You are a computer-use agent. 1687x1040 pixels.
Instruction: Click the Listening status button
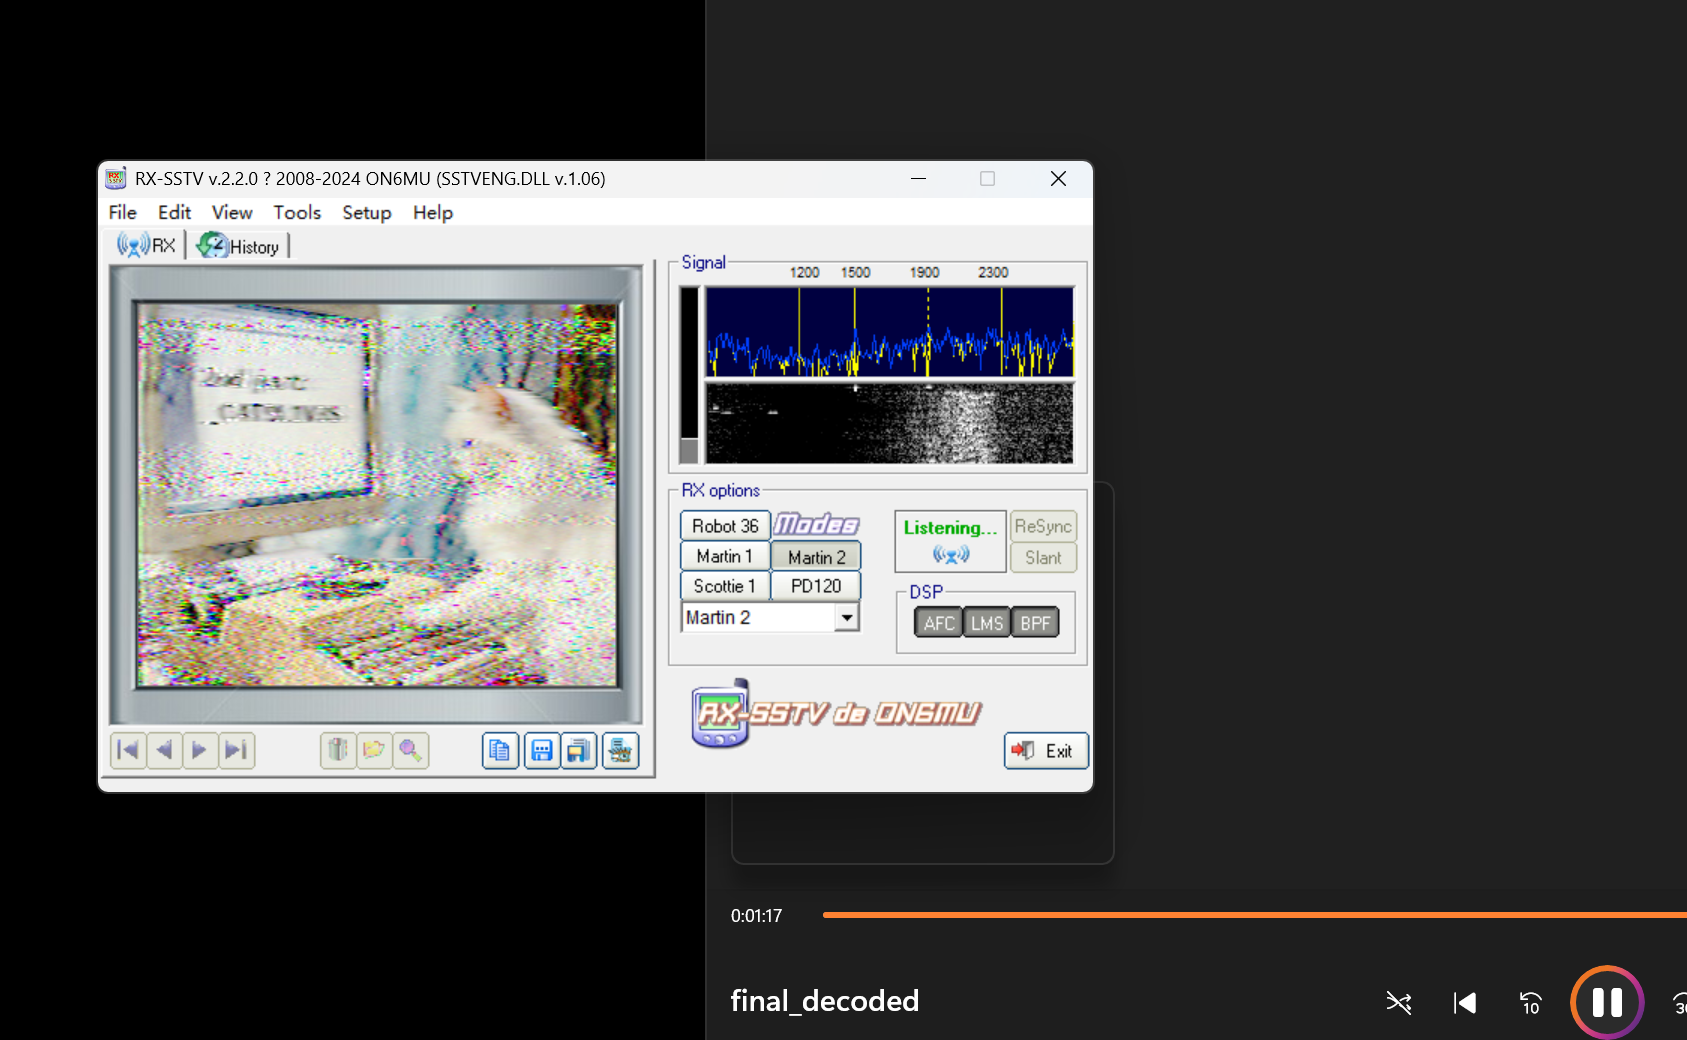[x=950, y=541]
